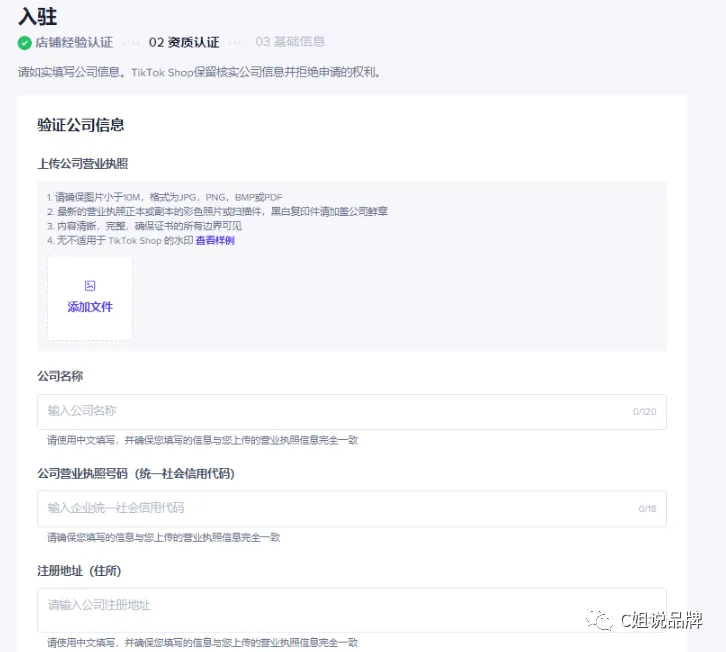
Task: Click the 入驻 page title
Action: 38,17
